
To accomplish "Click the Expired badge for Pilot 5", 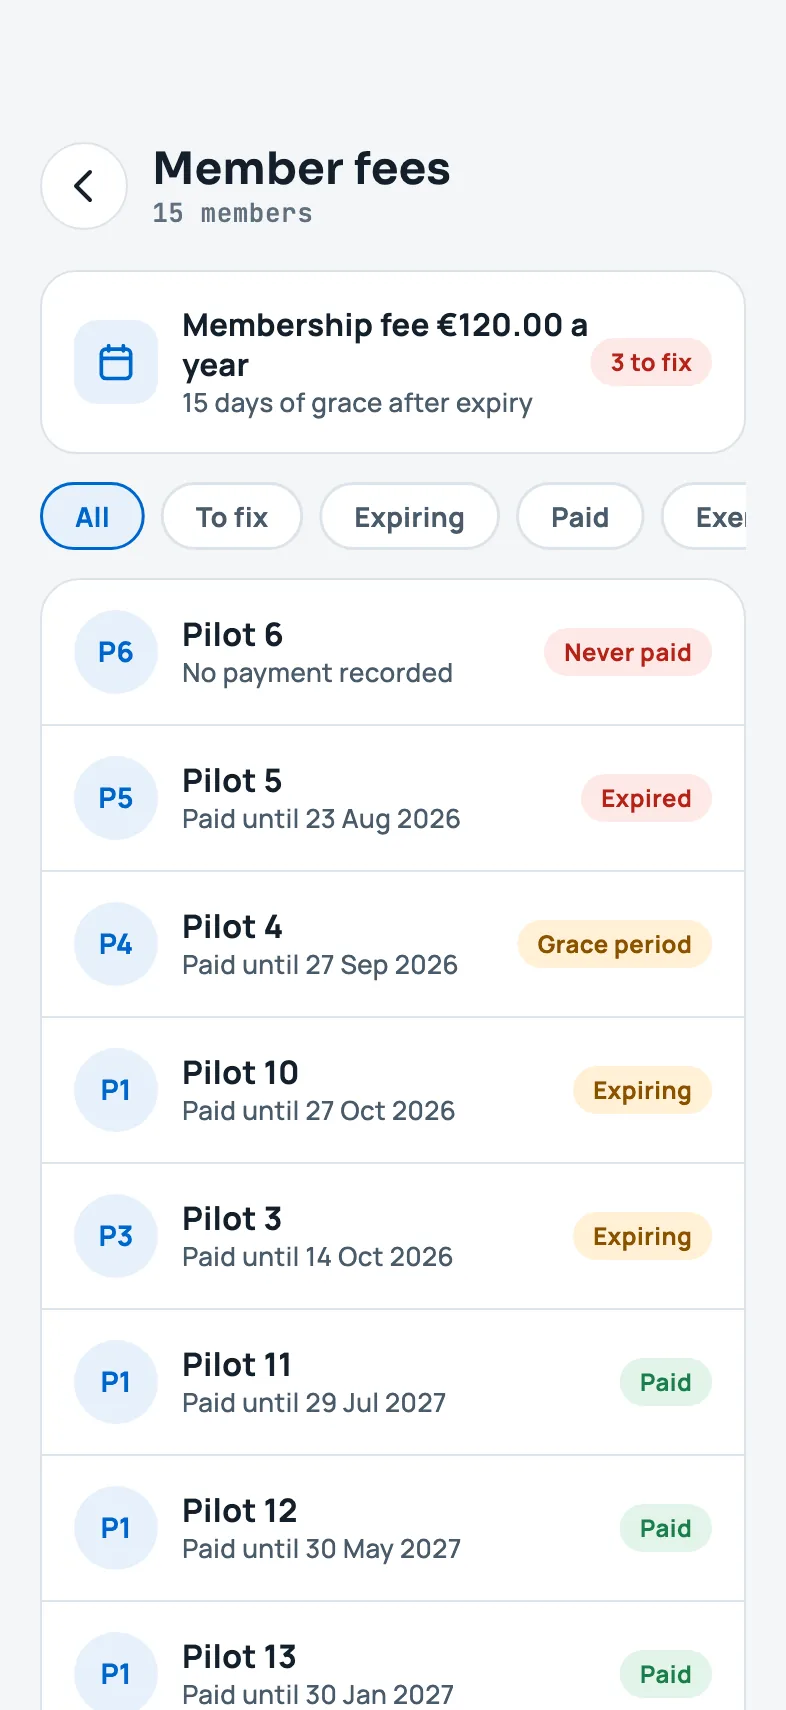I will tap(646, 798).
